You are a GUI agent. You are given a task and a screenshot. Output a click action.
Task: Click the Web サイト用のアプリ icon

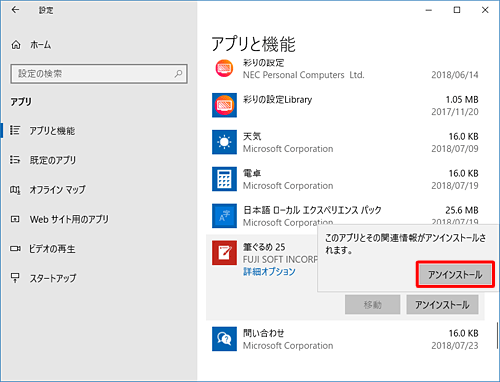pyautogui.click(x=15, y=219)
